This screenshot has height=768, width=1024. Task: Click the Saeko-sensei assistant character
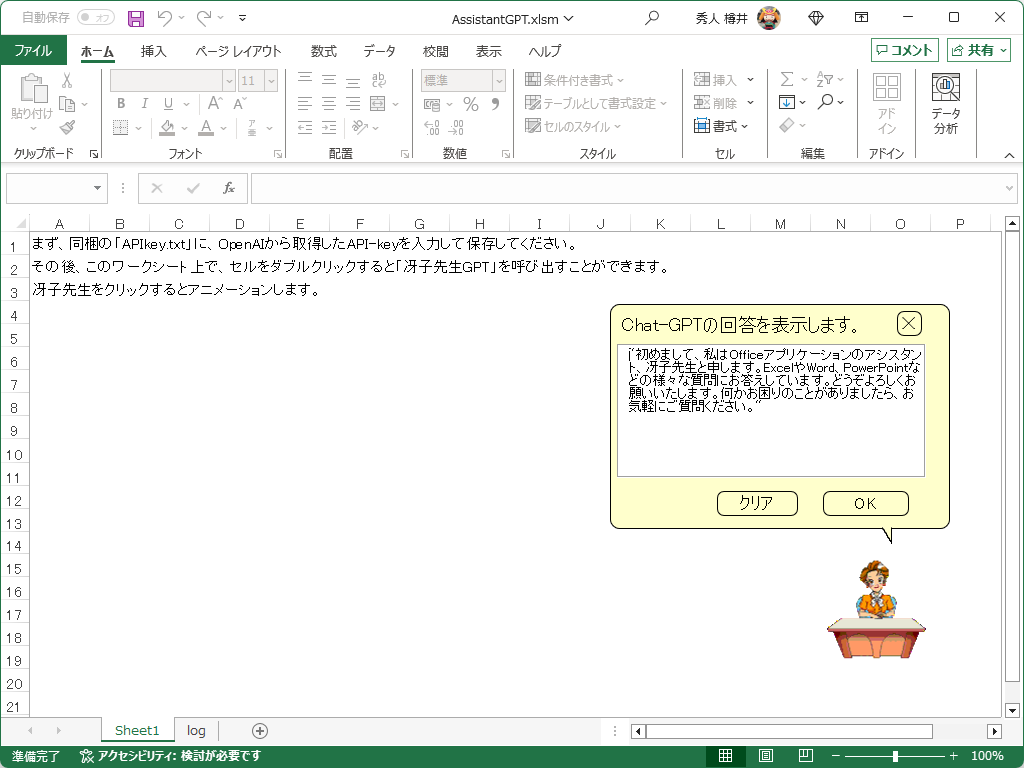tap(876, 609)
